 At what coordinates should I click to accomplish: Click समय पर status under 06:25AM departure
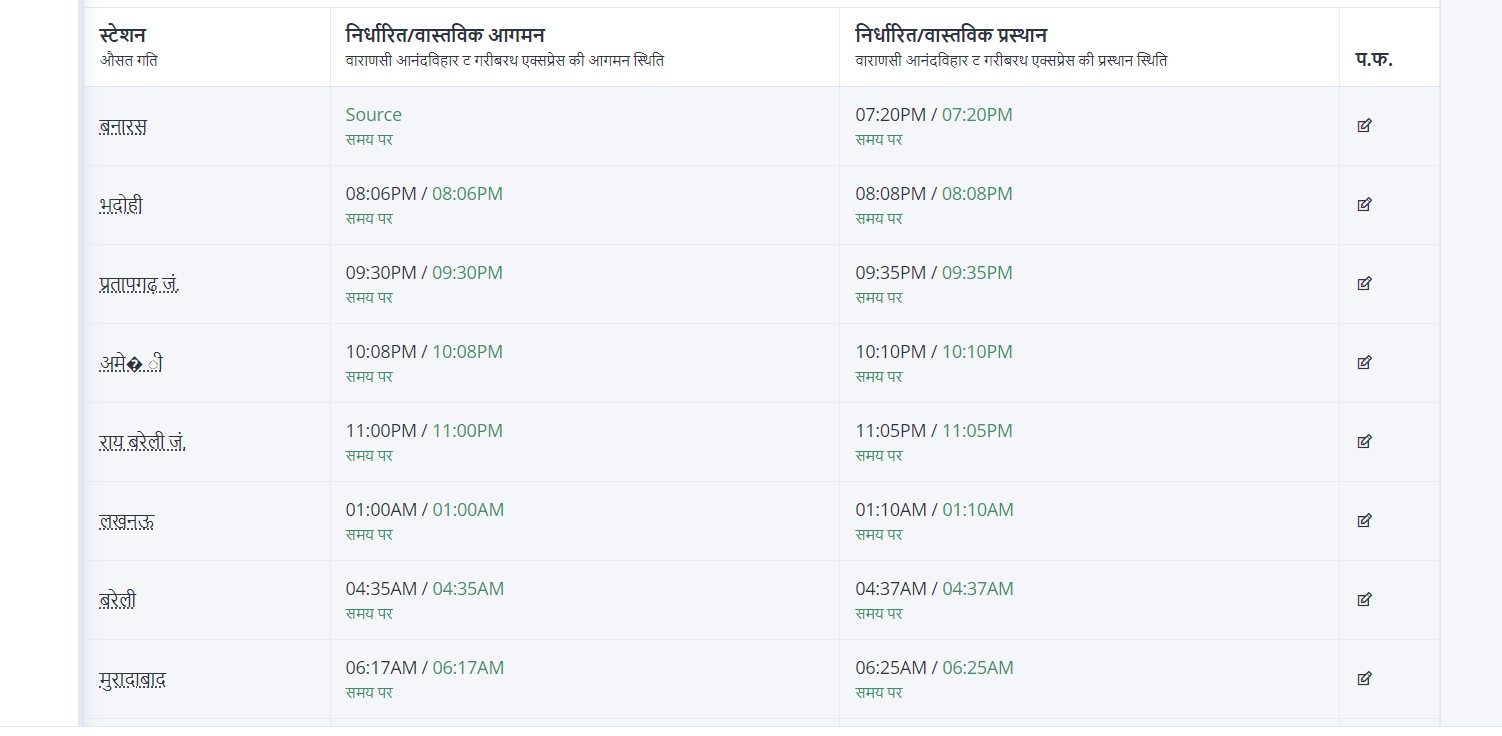pos(879,693)
